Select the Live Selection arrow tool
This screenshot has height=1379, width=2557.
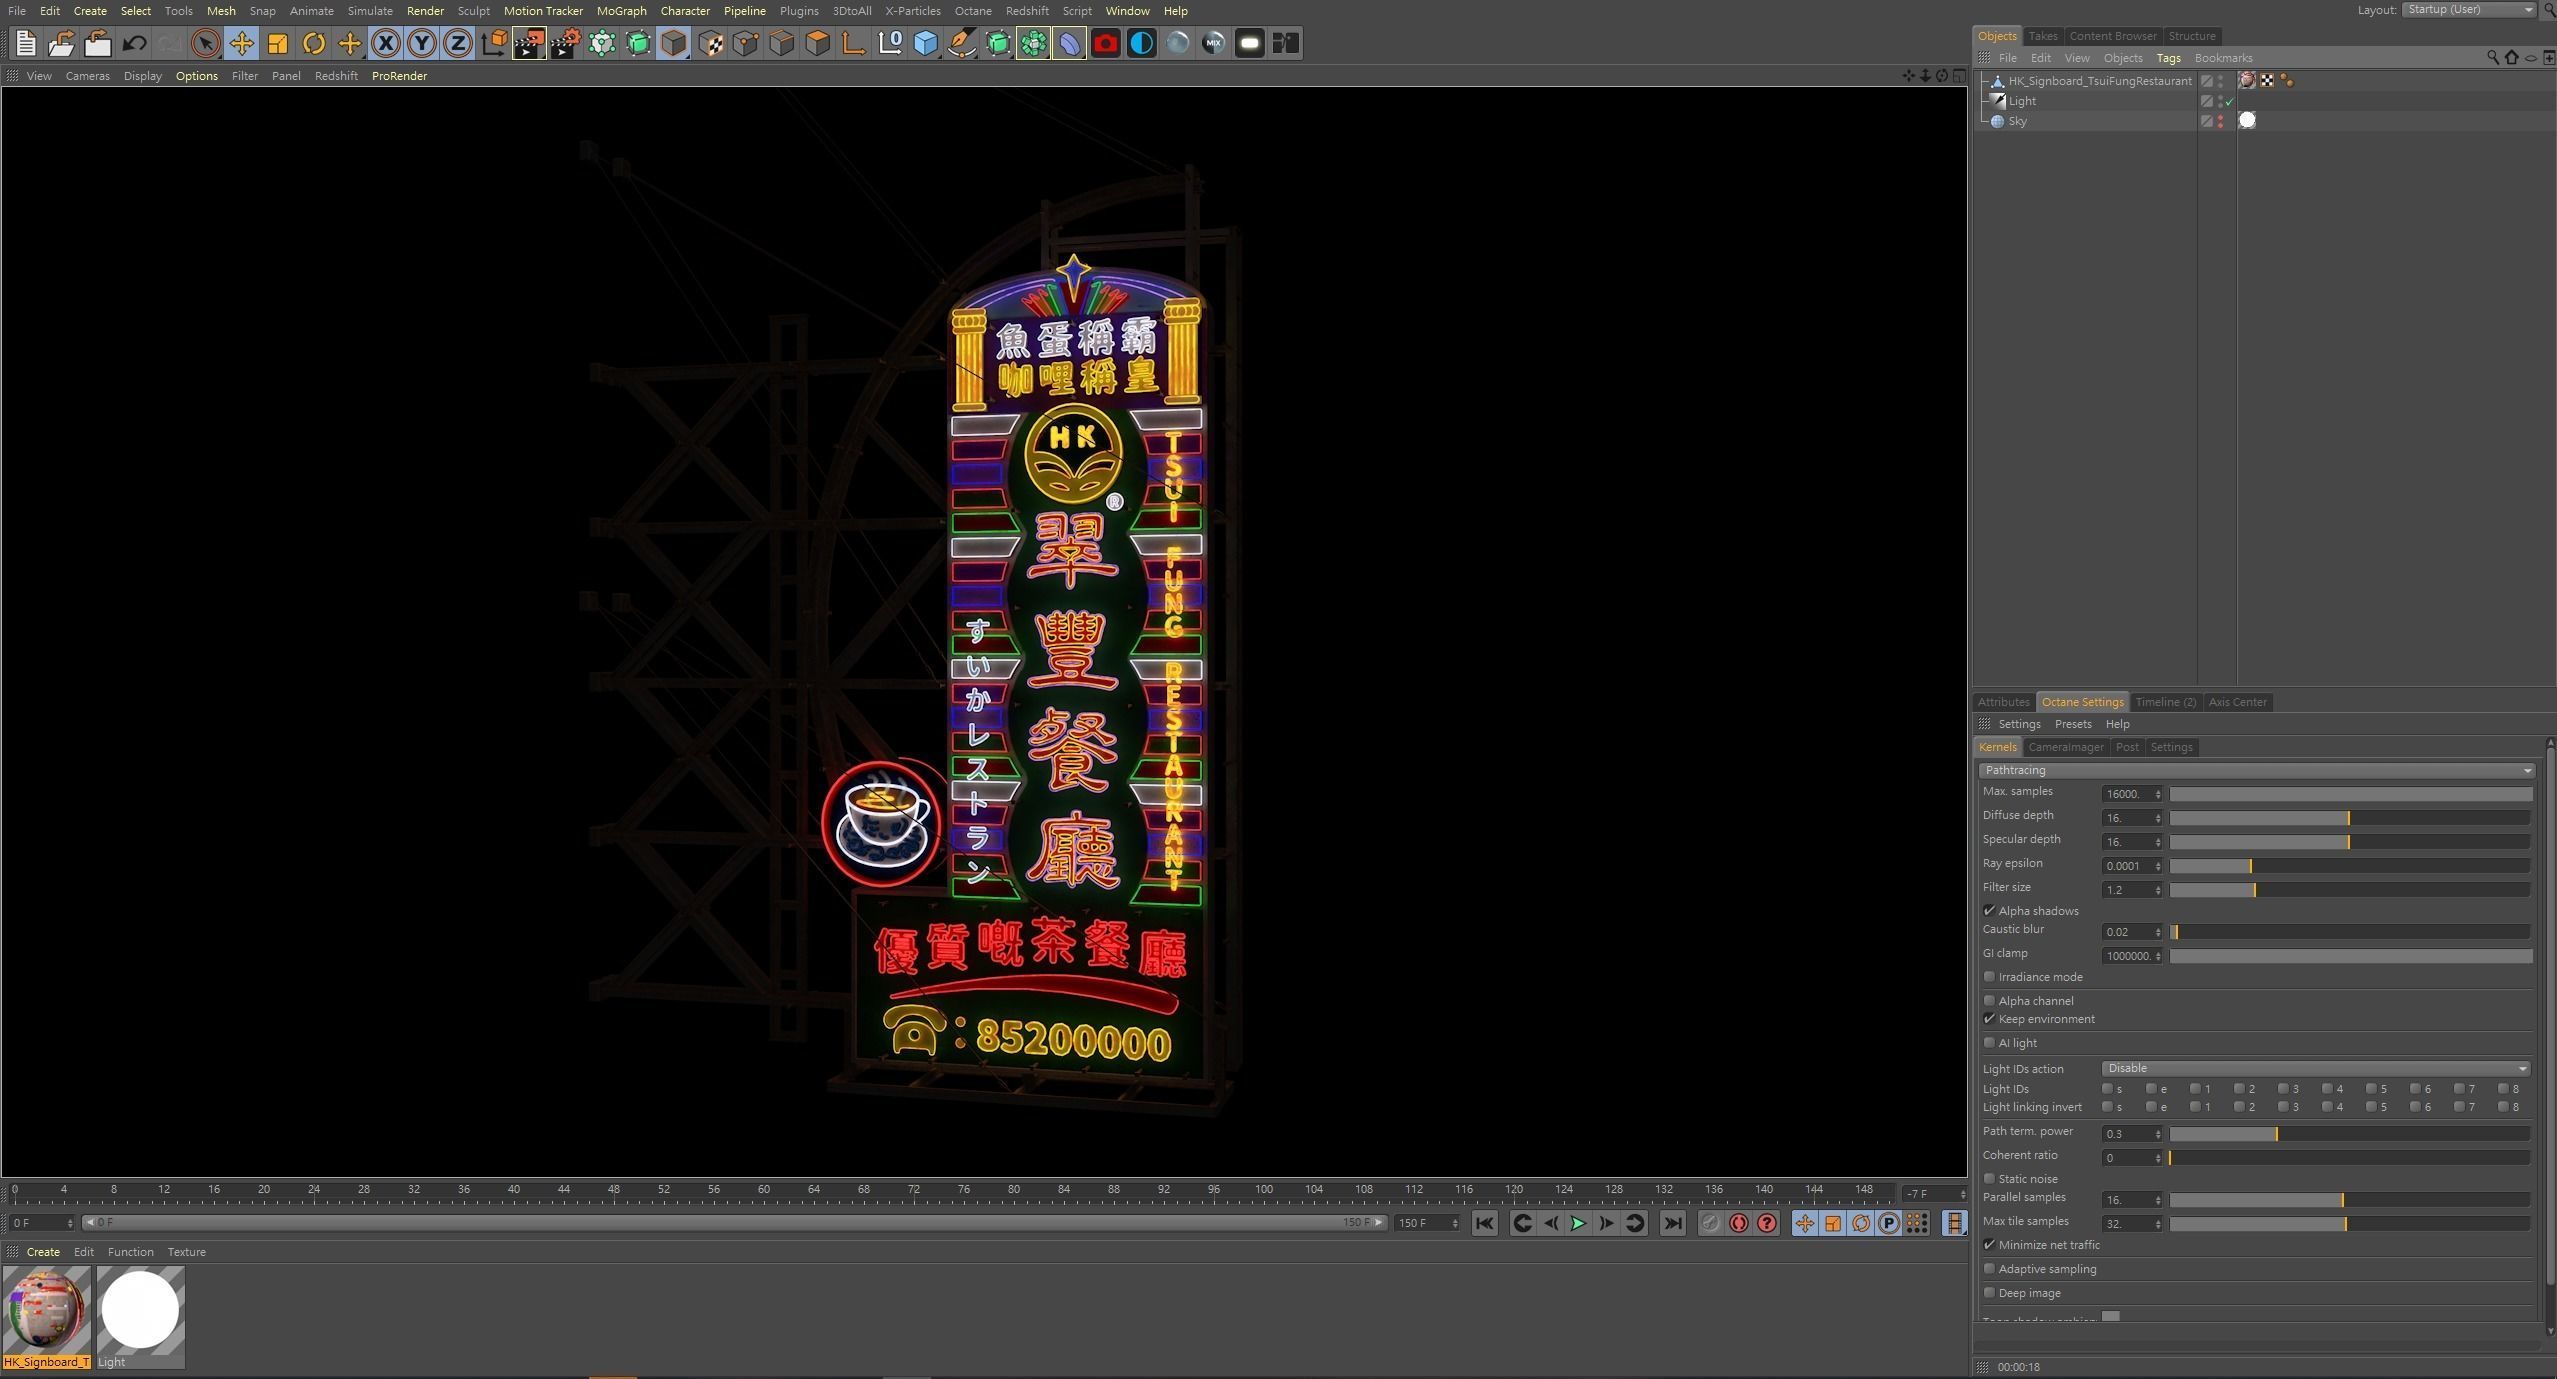point(205,43)
